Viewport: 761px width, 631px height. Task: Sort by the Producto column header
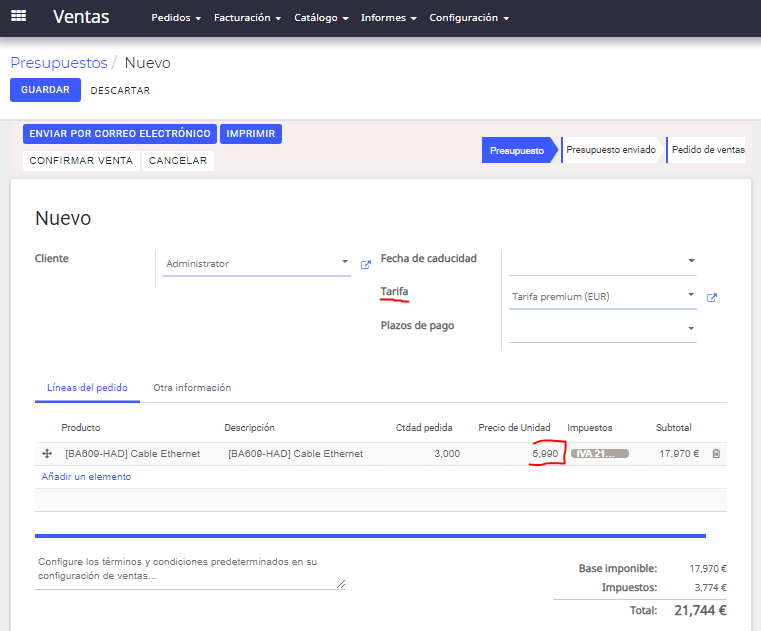[81, 428]
